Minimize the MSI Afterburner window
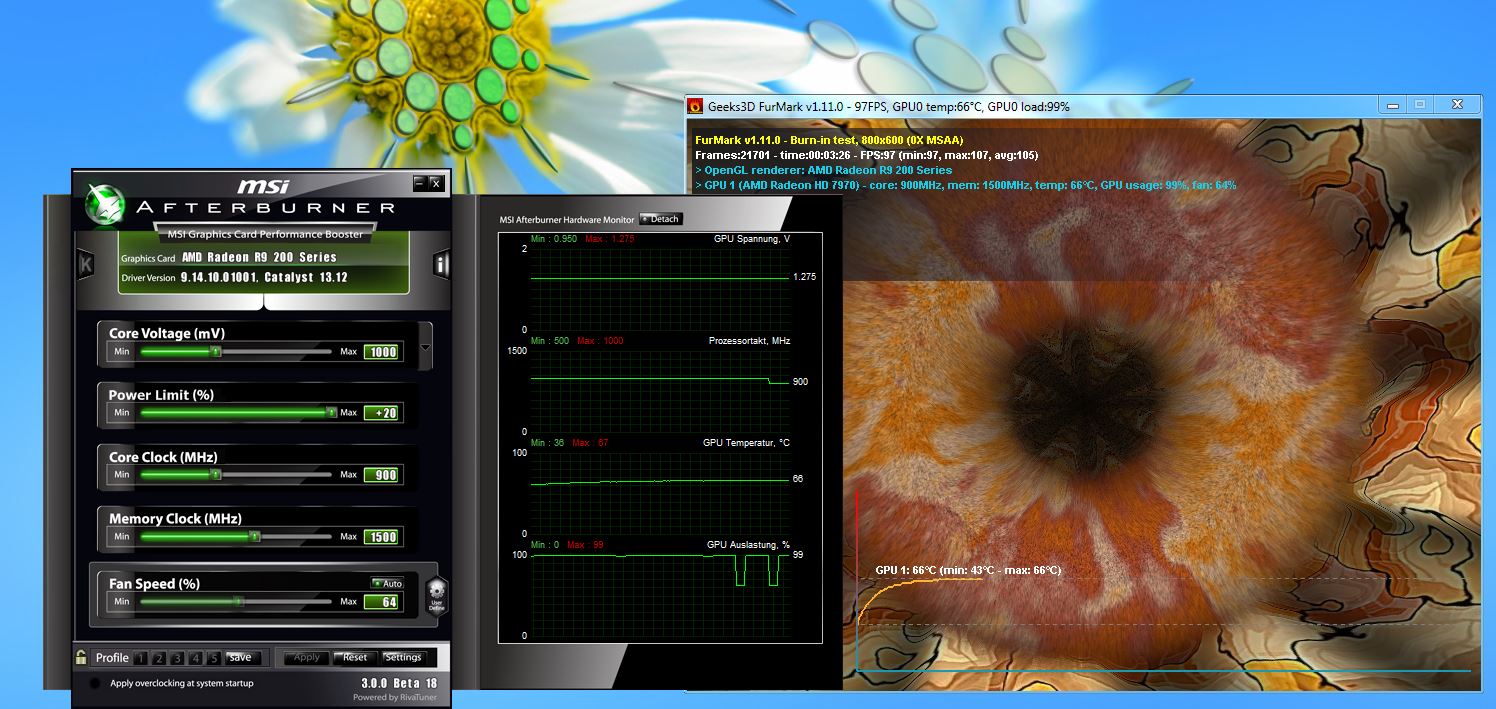Image resolution: width=1496 pixels, height=709 pixels. (x=420, y=183)
